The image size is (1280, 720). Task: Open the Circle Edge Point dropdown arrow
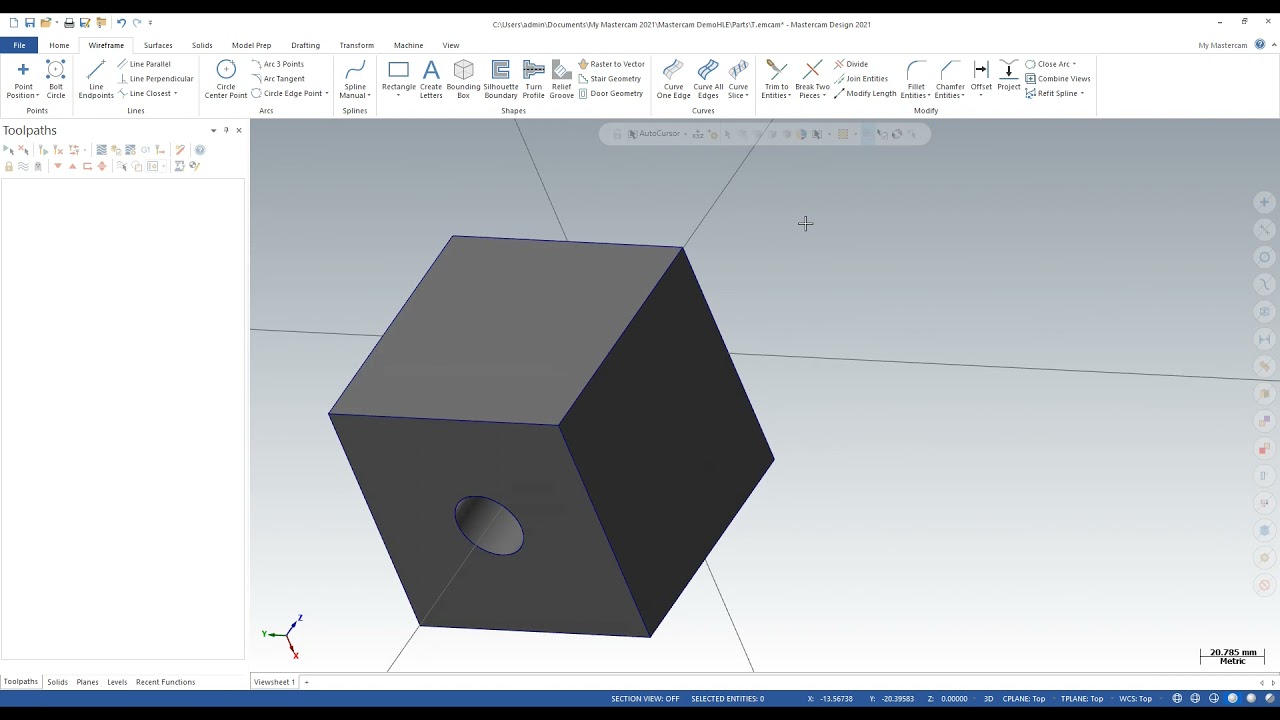tap(327, 94)
